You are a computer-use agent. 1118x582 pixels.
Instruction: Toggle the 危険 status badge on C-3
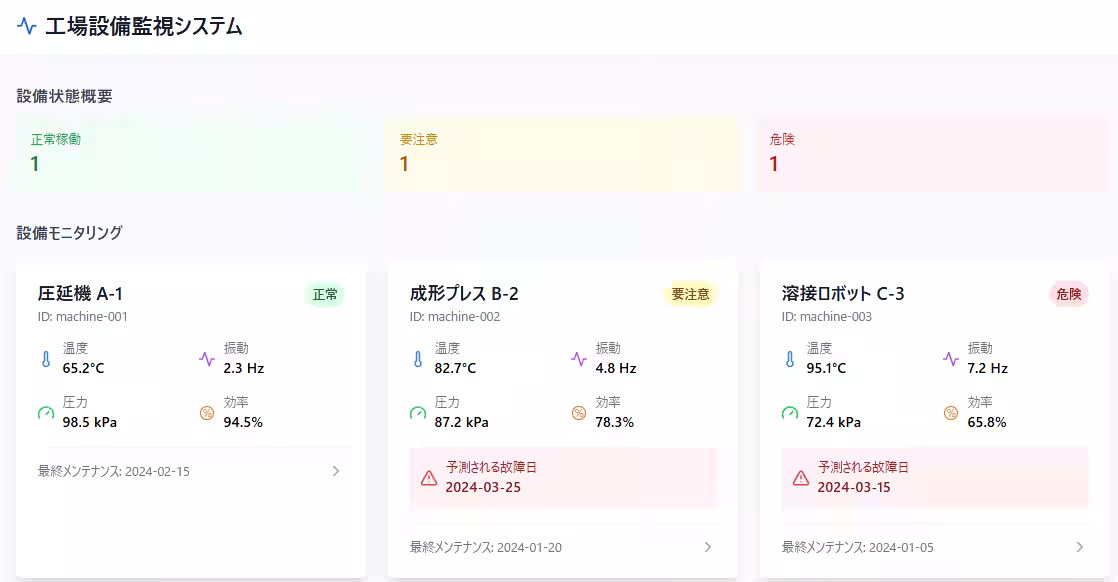[x=1069, y=293]
